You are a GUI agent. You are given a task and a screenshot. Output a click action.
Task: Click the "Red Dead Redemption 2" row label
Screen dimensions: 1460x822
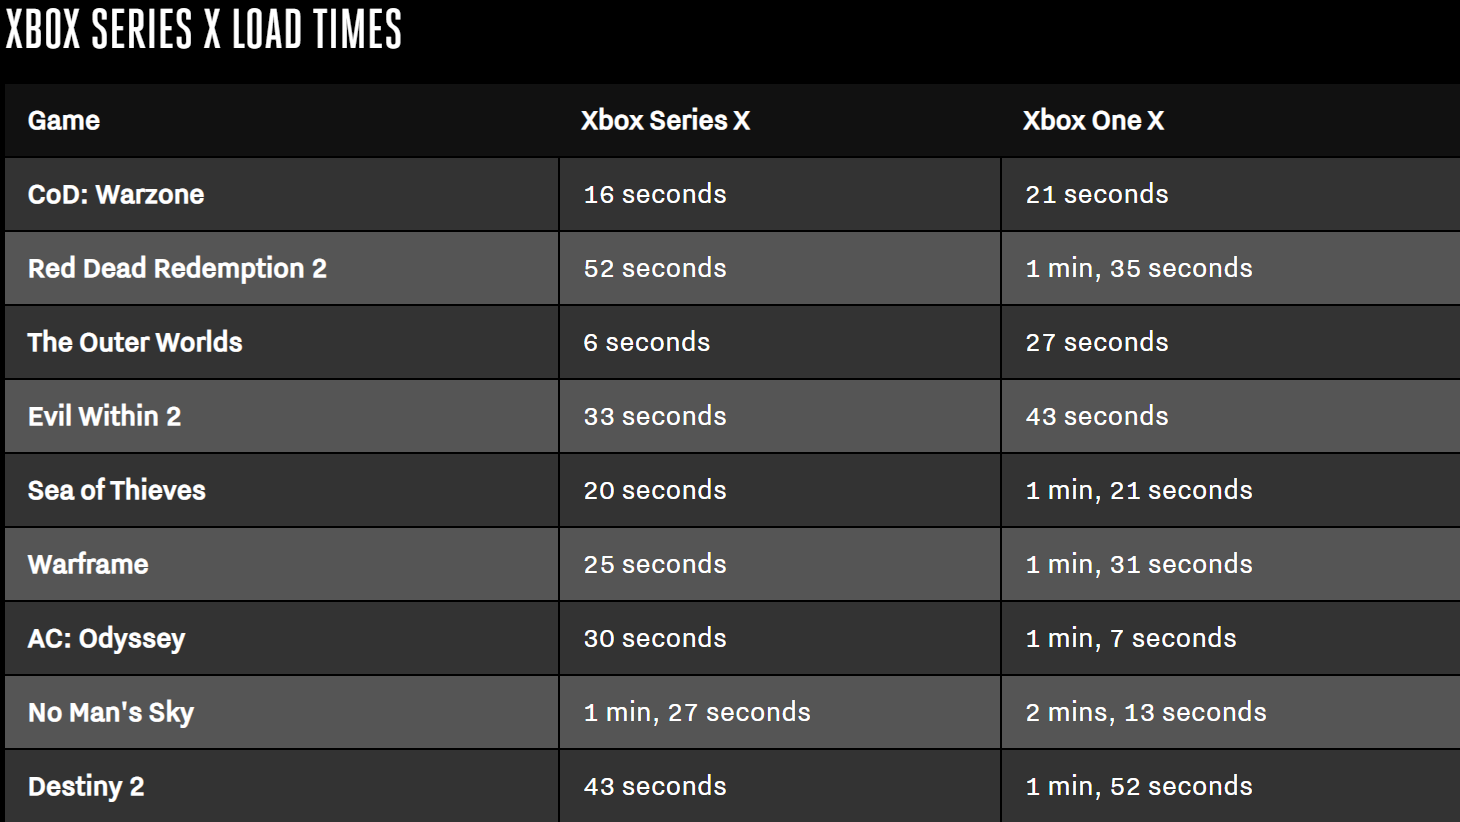coord(177,268)
